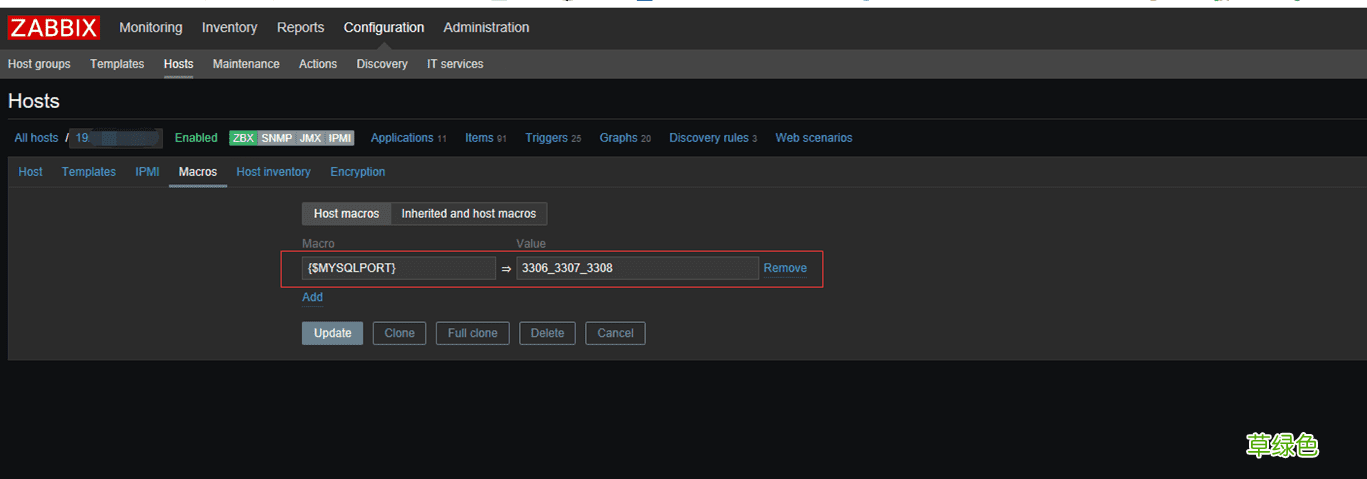Click the SNMP availability badge

point(276,138)
